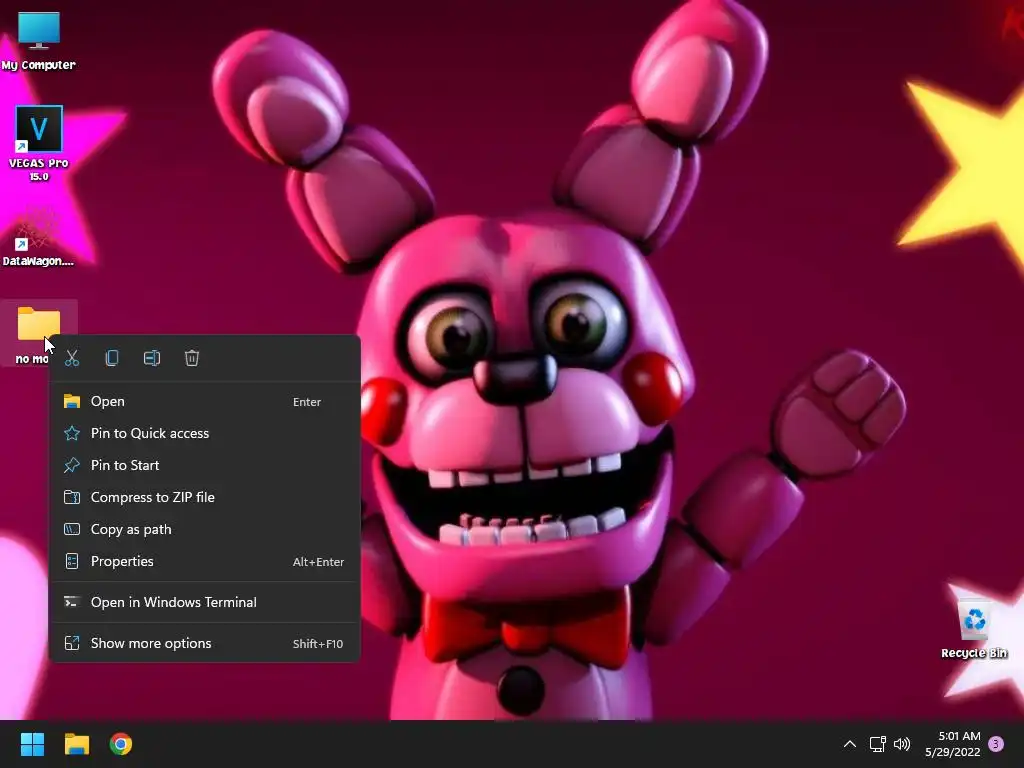Select the My Computer desktop icon
This screenshot has width=1024, height=768.
click(x=39, y=40)
